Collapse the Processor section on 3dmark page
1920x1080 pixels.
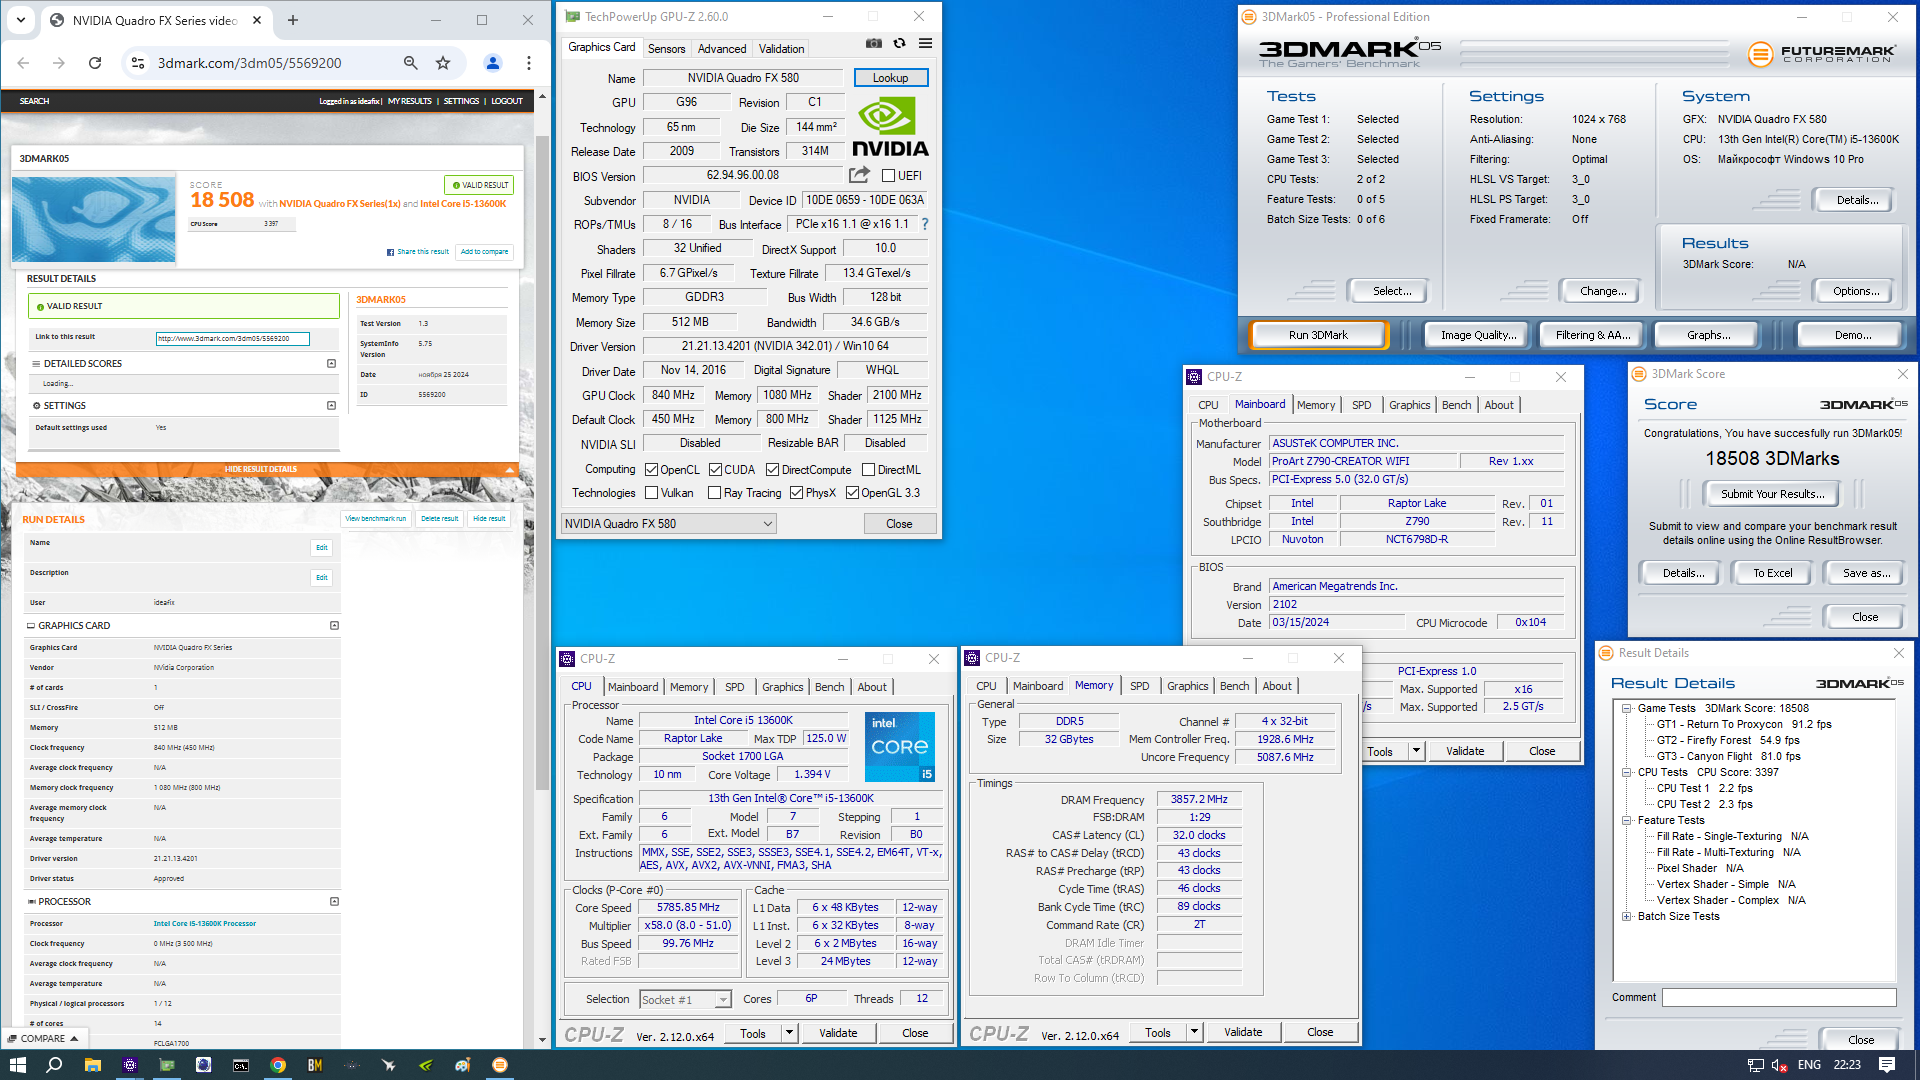[334, 902]
